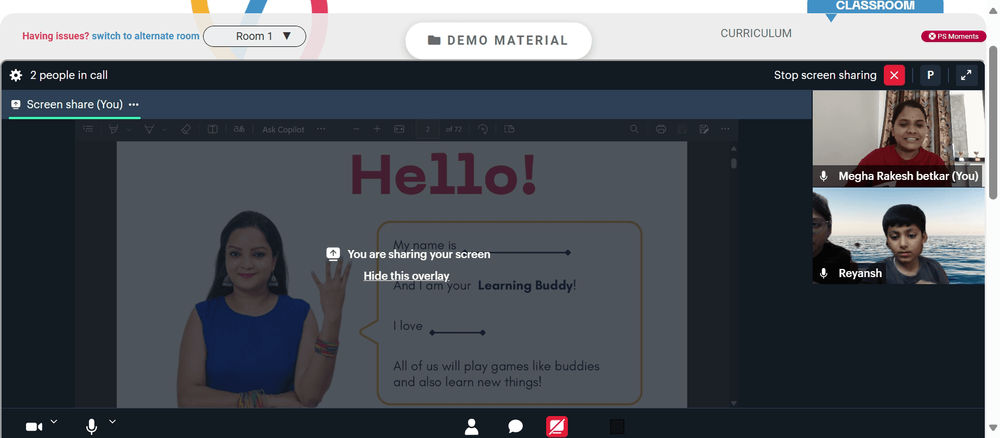Open Room 1 dropdown
Screen dimensions: 1000x438
(x=254, y=36)
